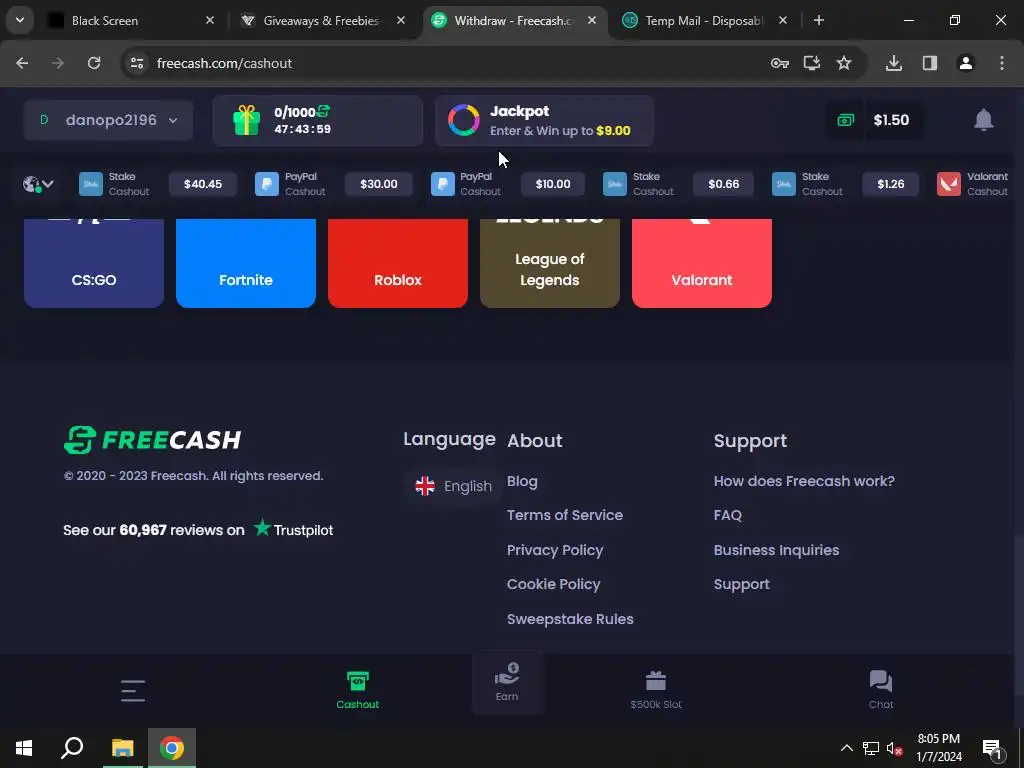1024x768 pixels.
Task: Open the Chrome profile icon
Action: point(966,63)
